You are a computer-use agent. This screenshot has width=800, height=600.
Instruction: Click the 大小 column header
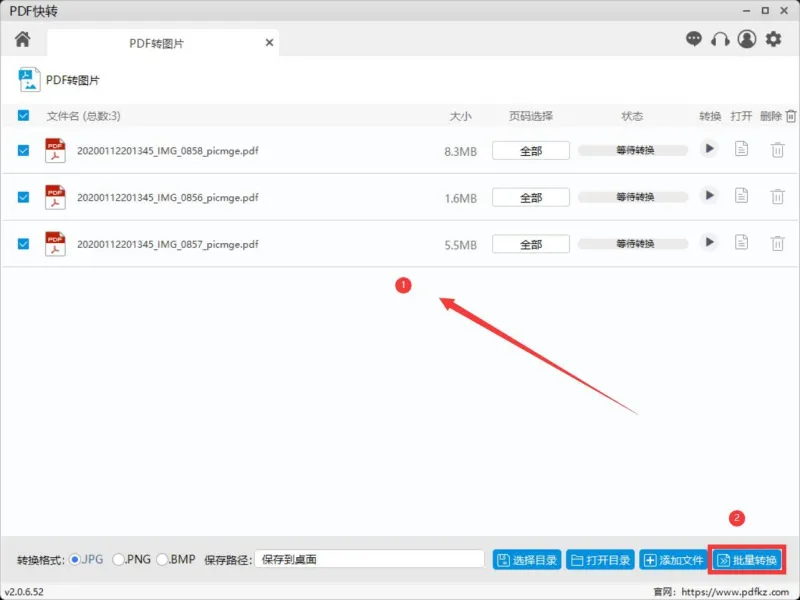coord(460,116)
